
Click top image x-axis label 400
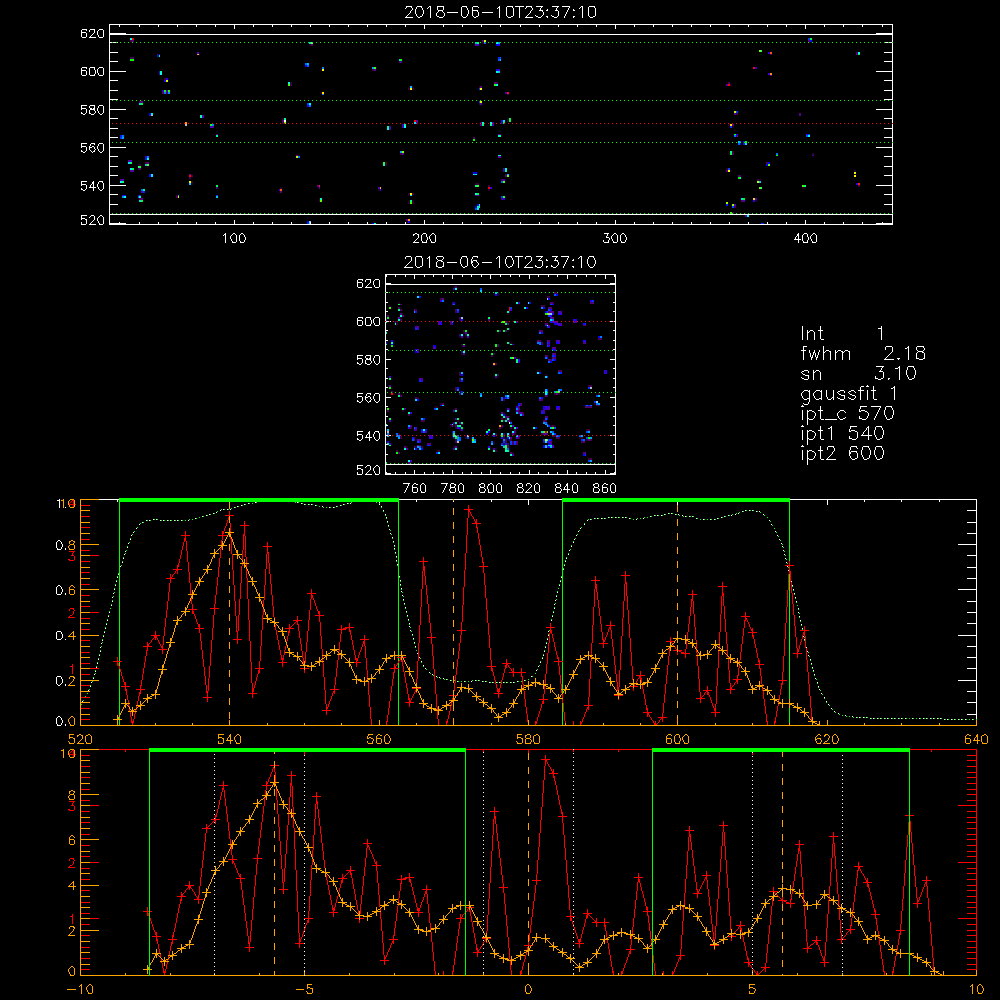(x=805, y=239)
